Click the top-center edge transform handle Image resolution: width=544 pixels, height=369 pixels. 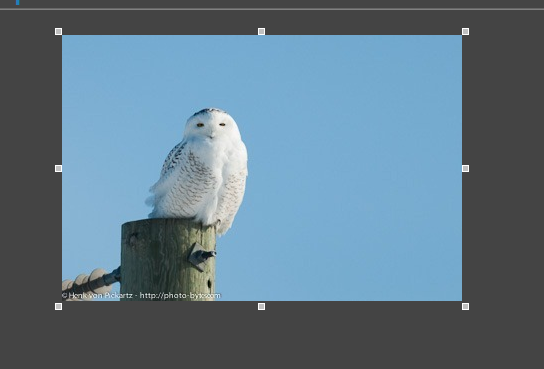pyautogui.click(x=262, y=32)
